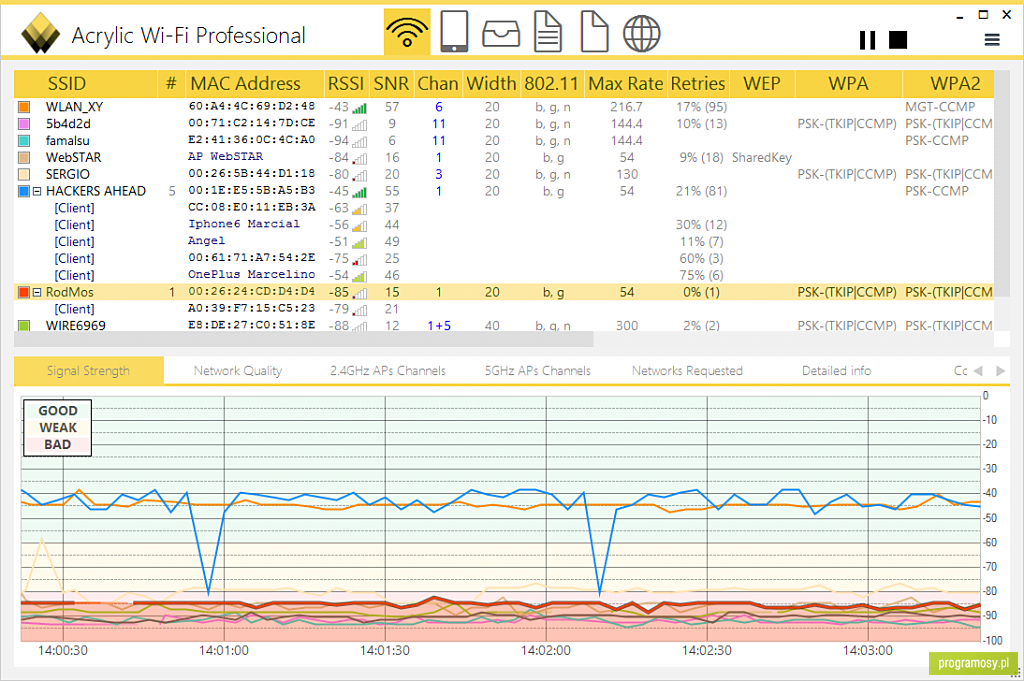1024x681 pixels.
Task: Open the inbox tray icon
Action: click(501, 33)
